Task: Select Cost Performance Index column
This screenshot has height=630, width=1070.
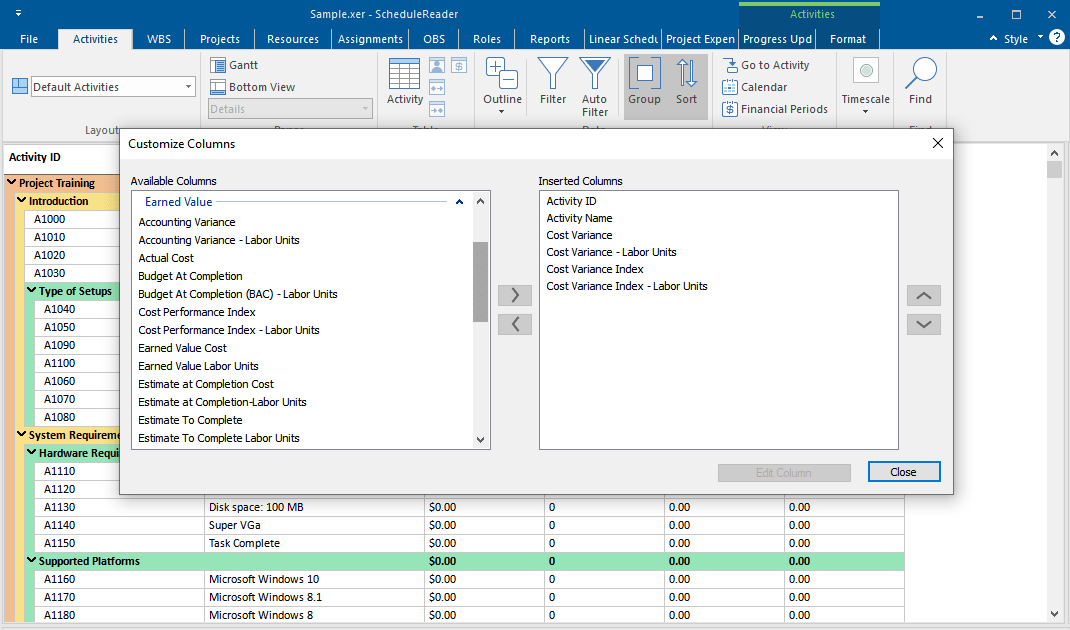Action: [197, 312]
